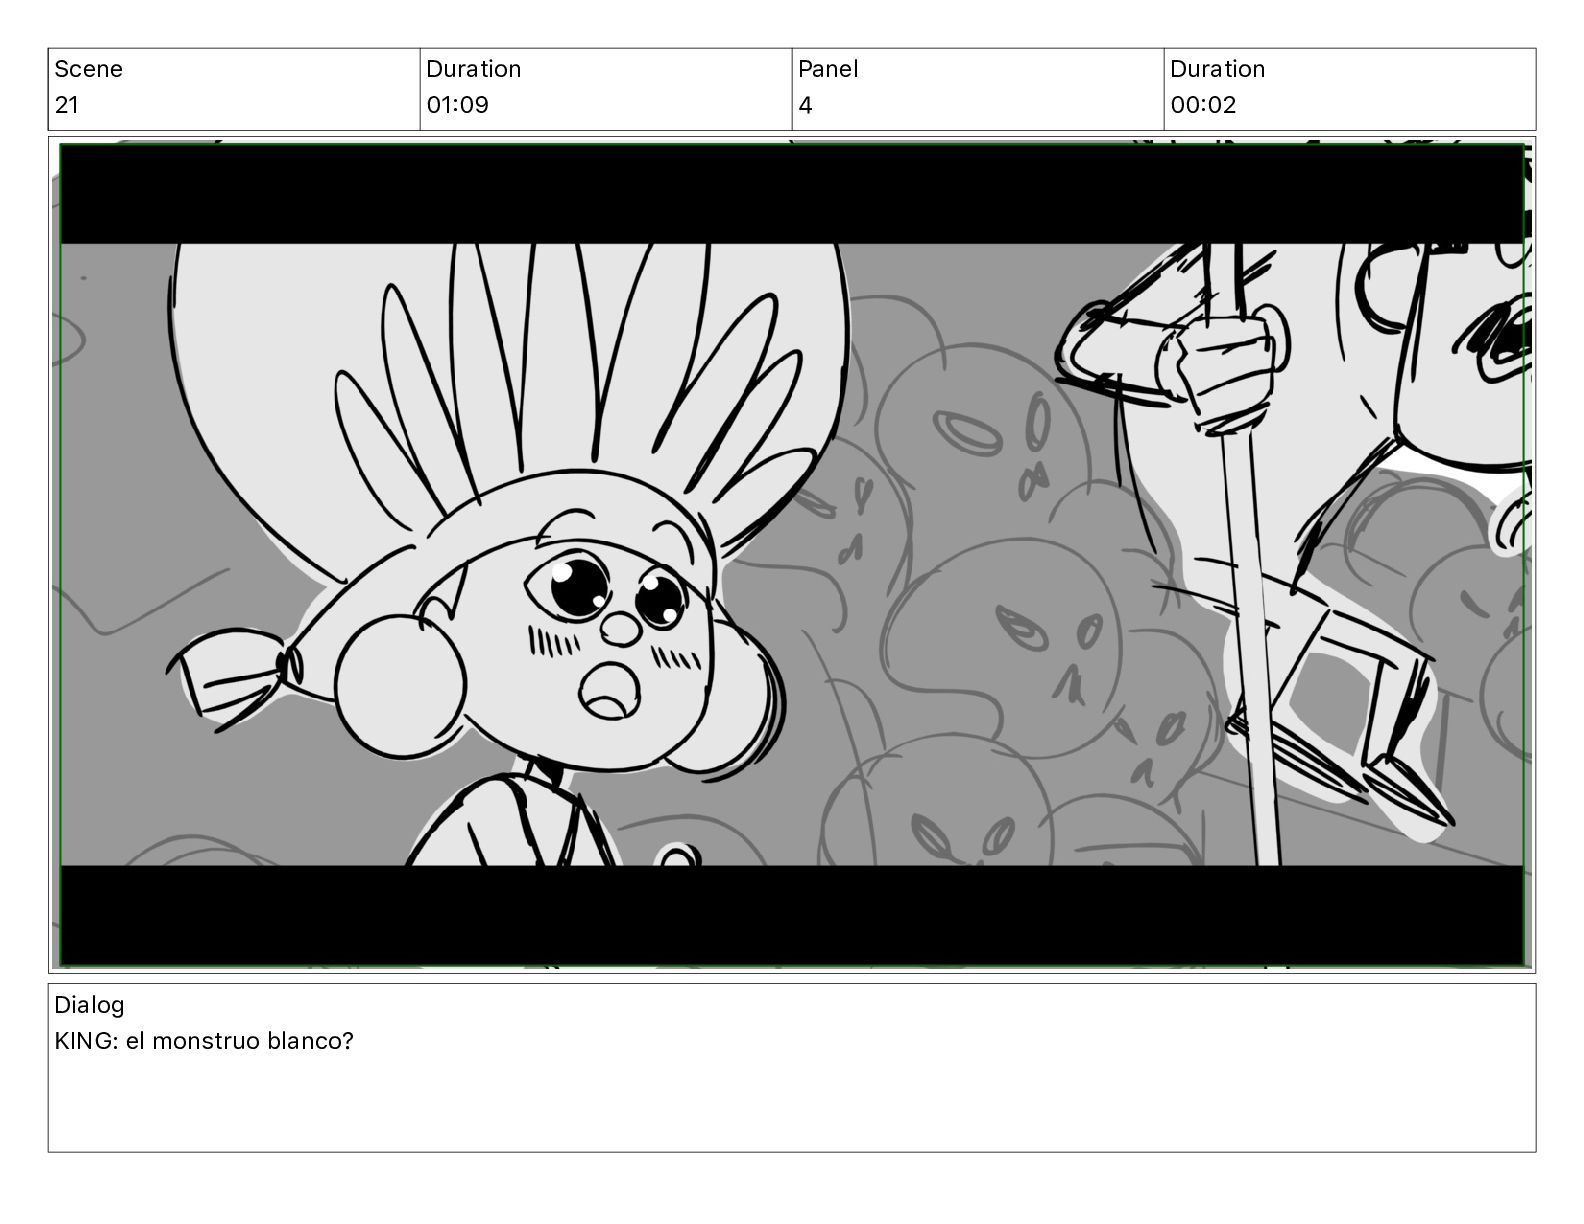The height and width of the screenshot is (1224, 1584).
Task: Select the scene duration value 01:09
Action: (x=457, y=105)
